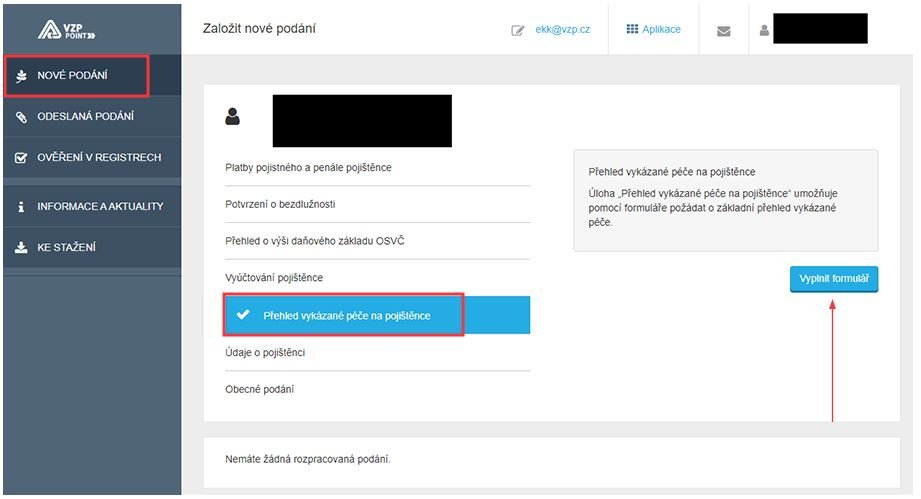Choose Obecné podání option

pyautogui.click(x=260, y=389)
